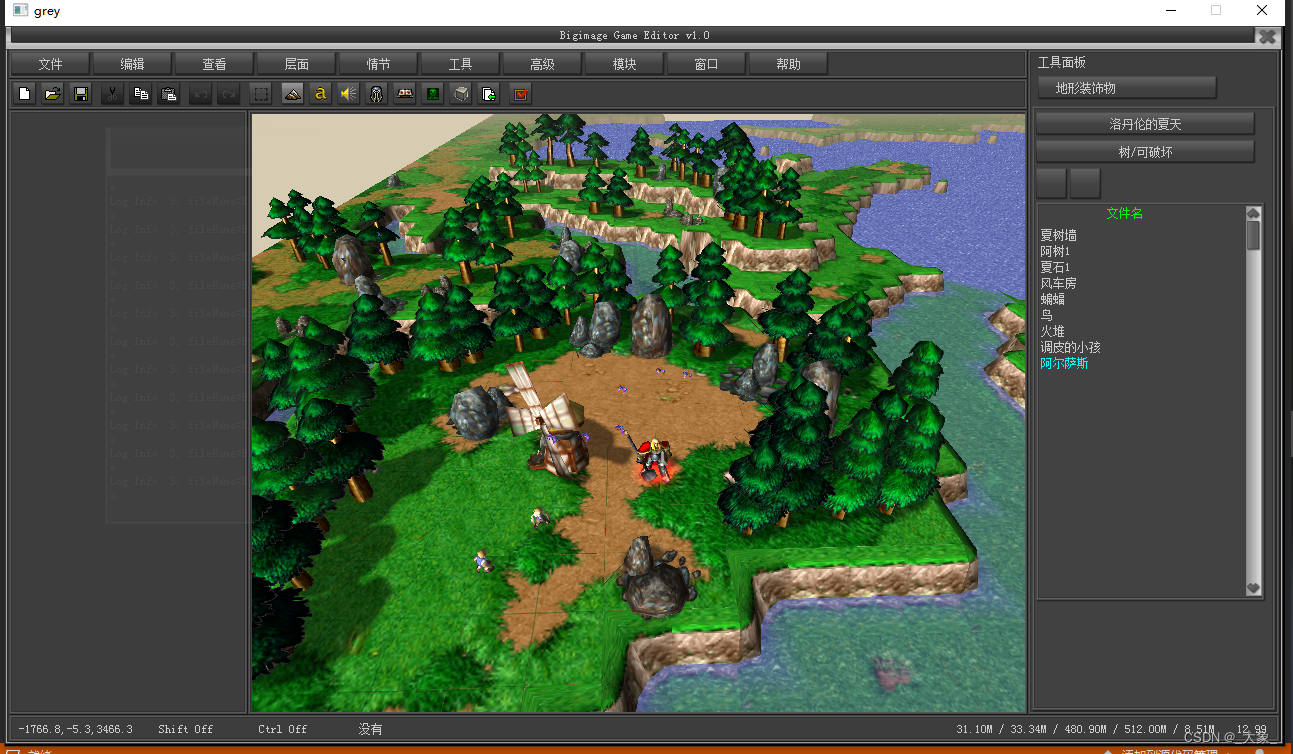This screenshot has height=754, width=1293.
Task: Open the 洛丹伦的夏天 tileset dropdown
Action: click(1145, 124)
